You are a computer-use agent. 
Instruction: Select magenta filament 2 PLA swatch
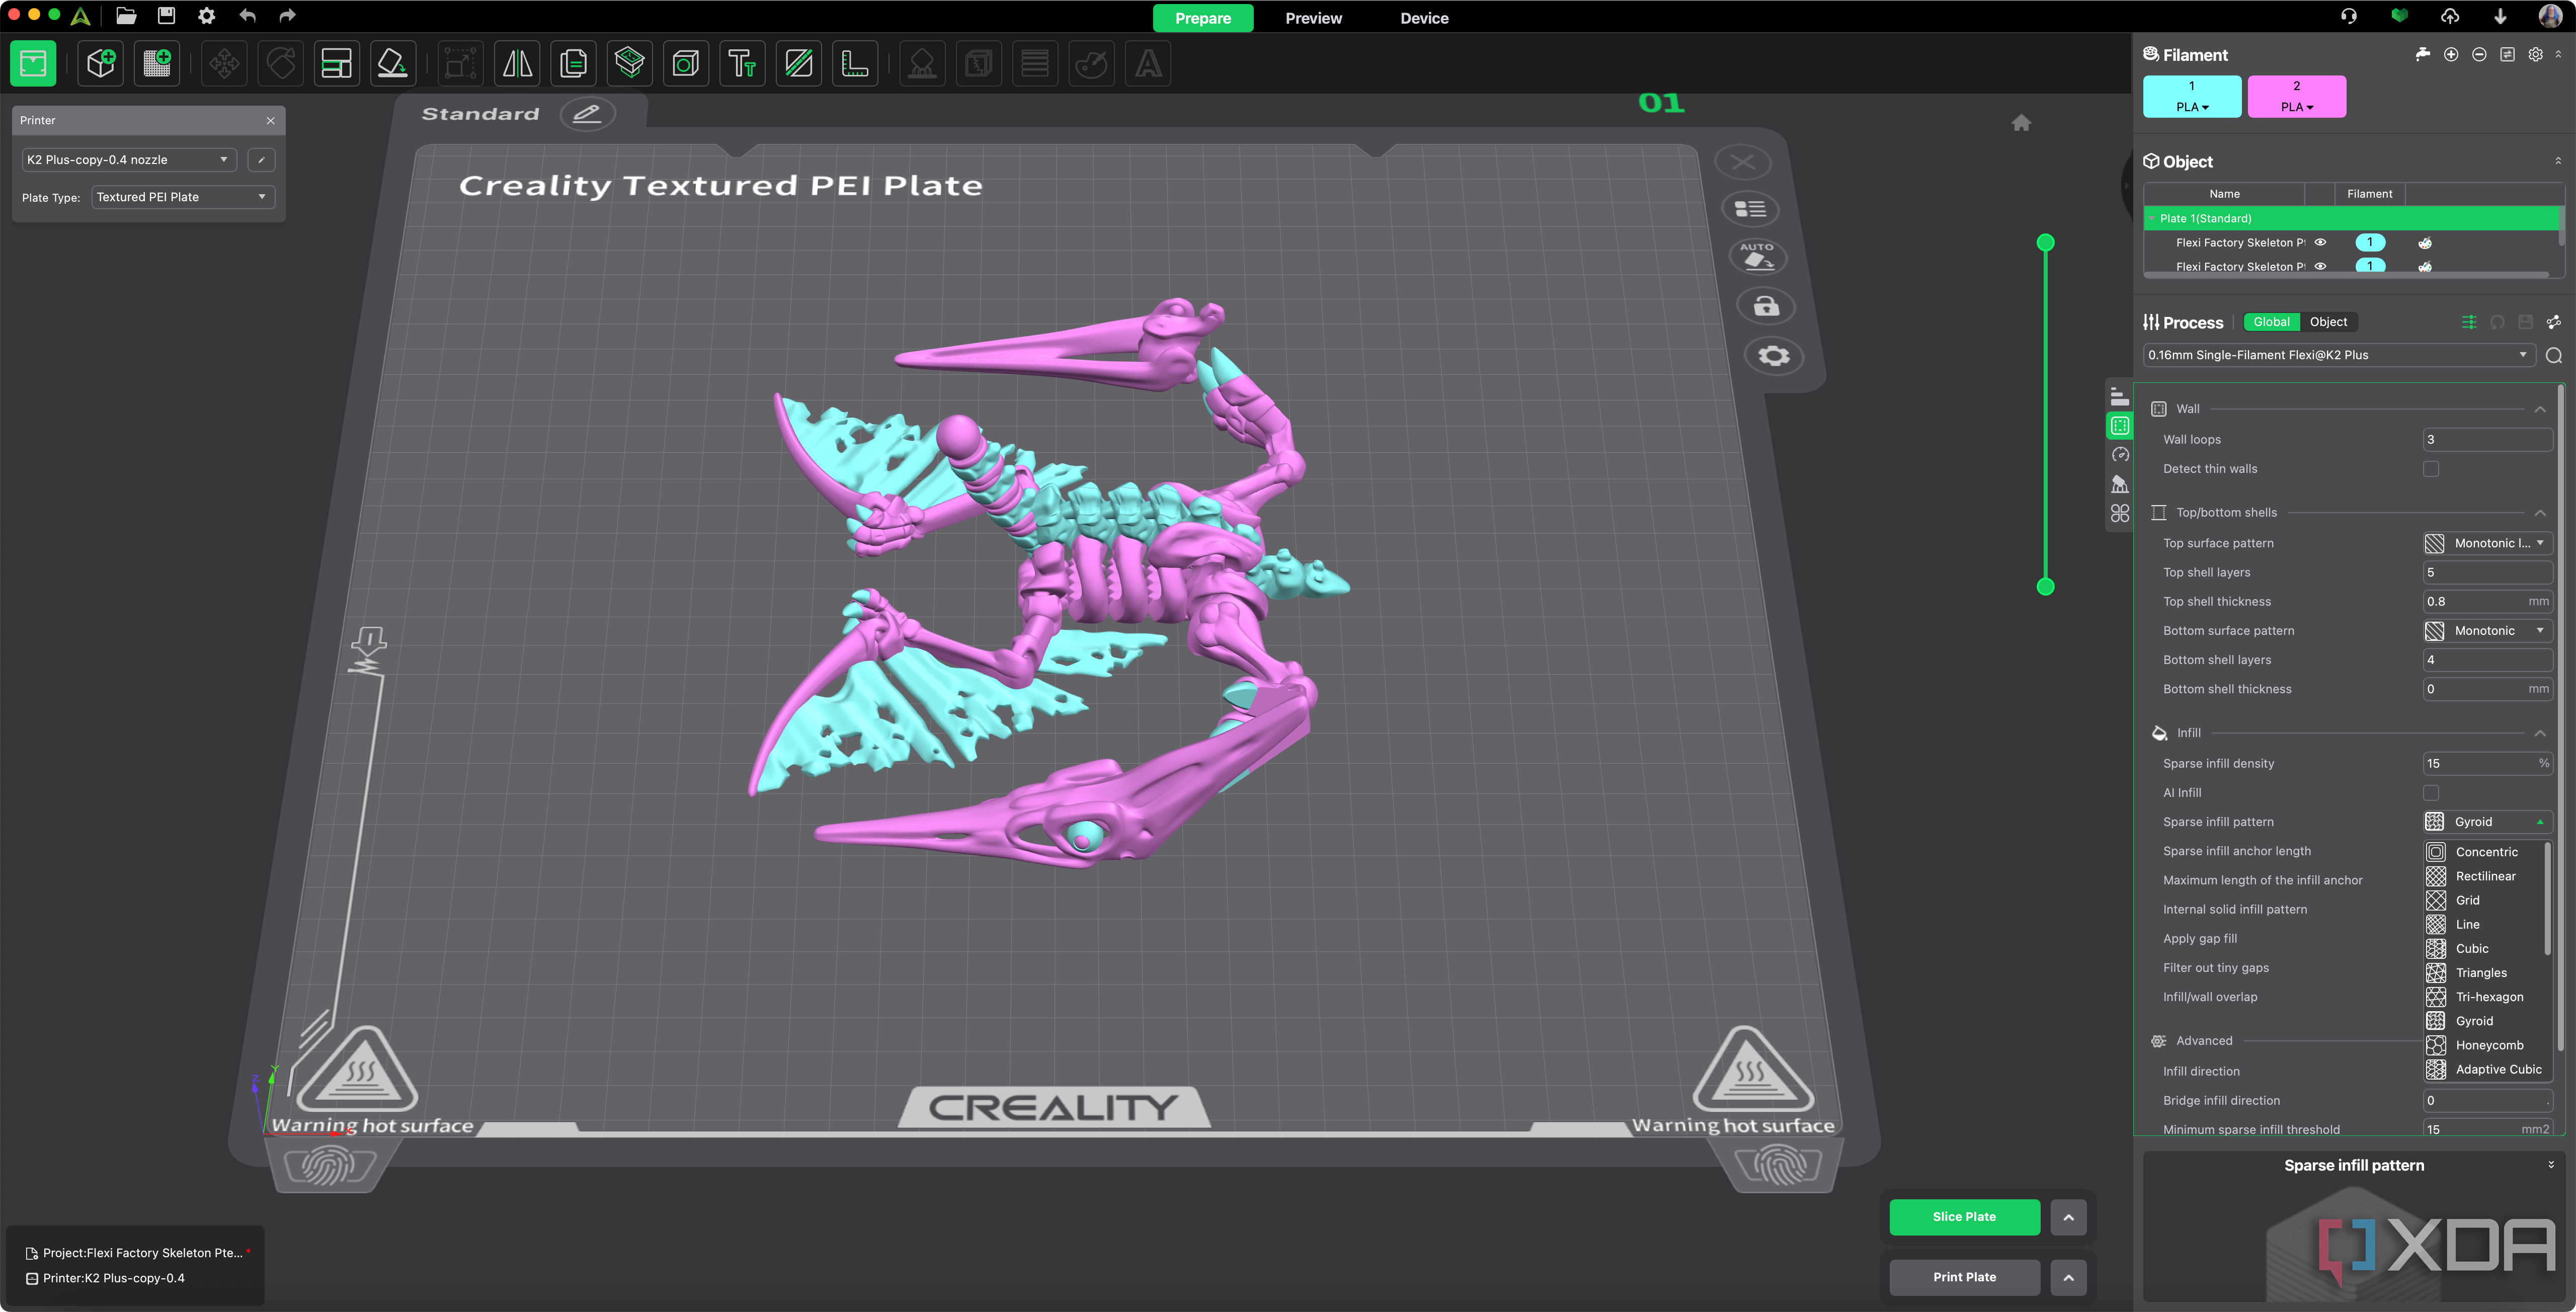tap(2296, 97)
